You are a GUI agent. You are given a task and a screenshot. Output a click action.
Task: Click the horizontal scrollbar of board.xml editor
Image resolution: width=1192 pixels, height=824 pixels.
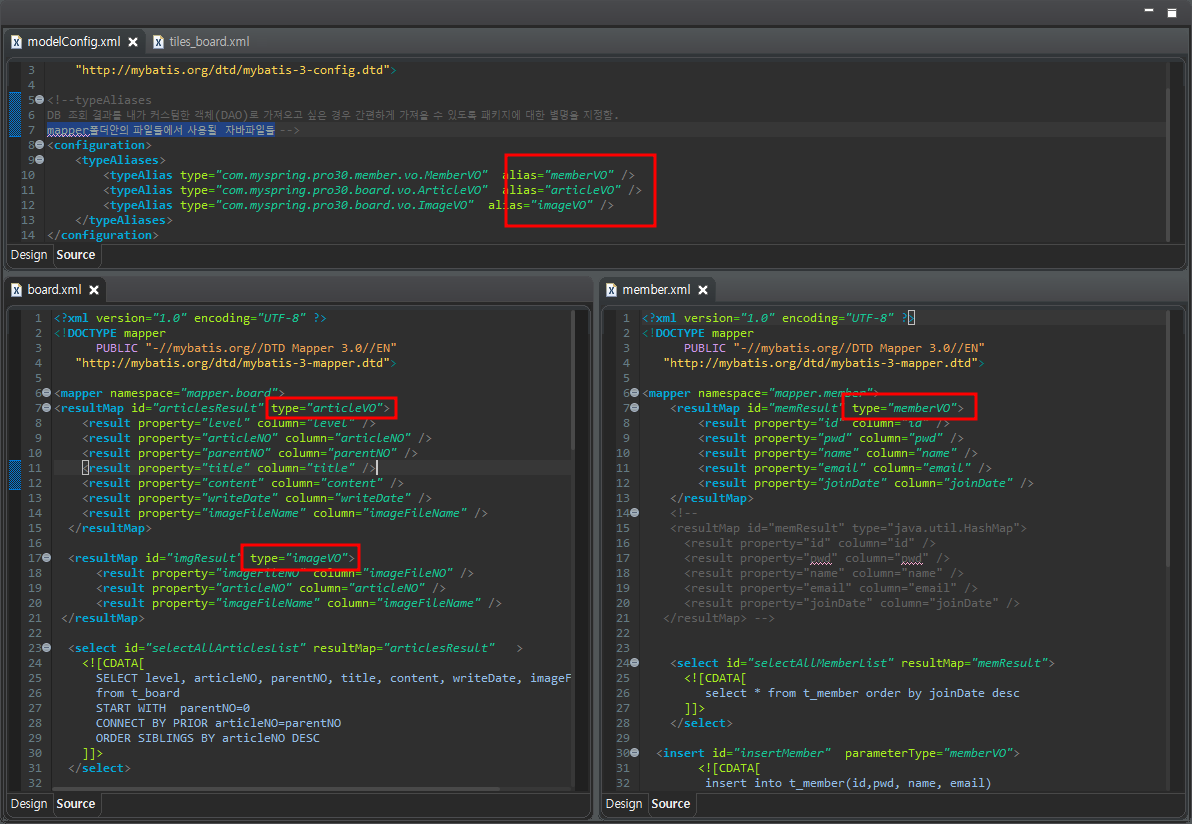coord(274,789)
